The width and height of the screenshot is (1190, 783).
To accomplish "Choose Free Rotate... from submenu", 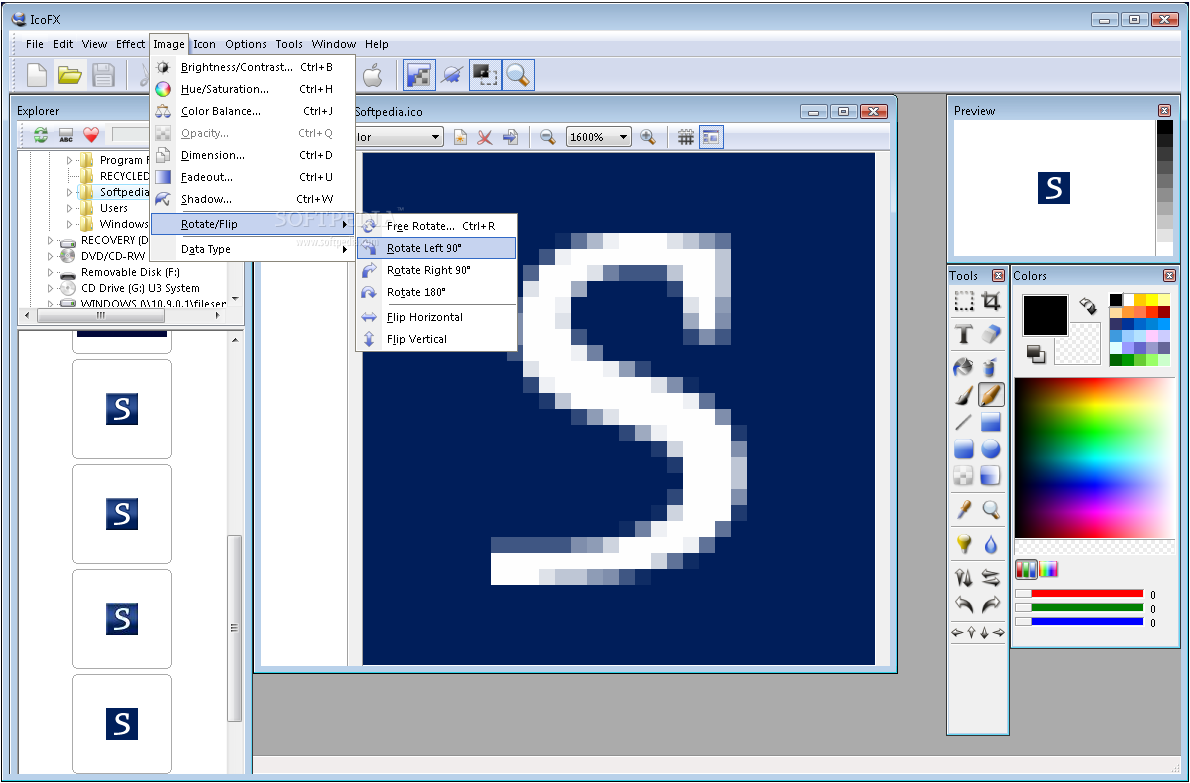I will (x=436, y=226).
